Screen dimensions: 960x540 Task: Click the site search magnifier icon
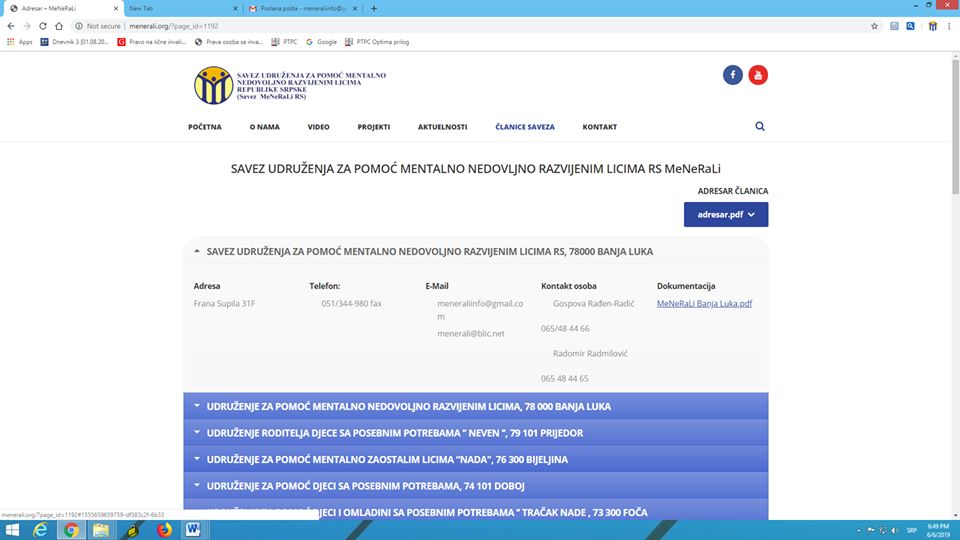tap(760, 127)
